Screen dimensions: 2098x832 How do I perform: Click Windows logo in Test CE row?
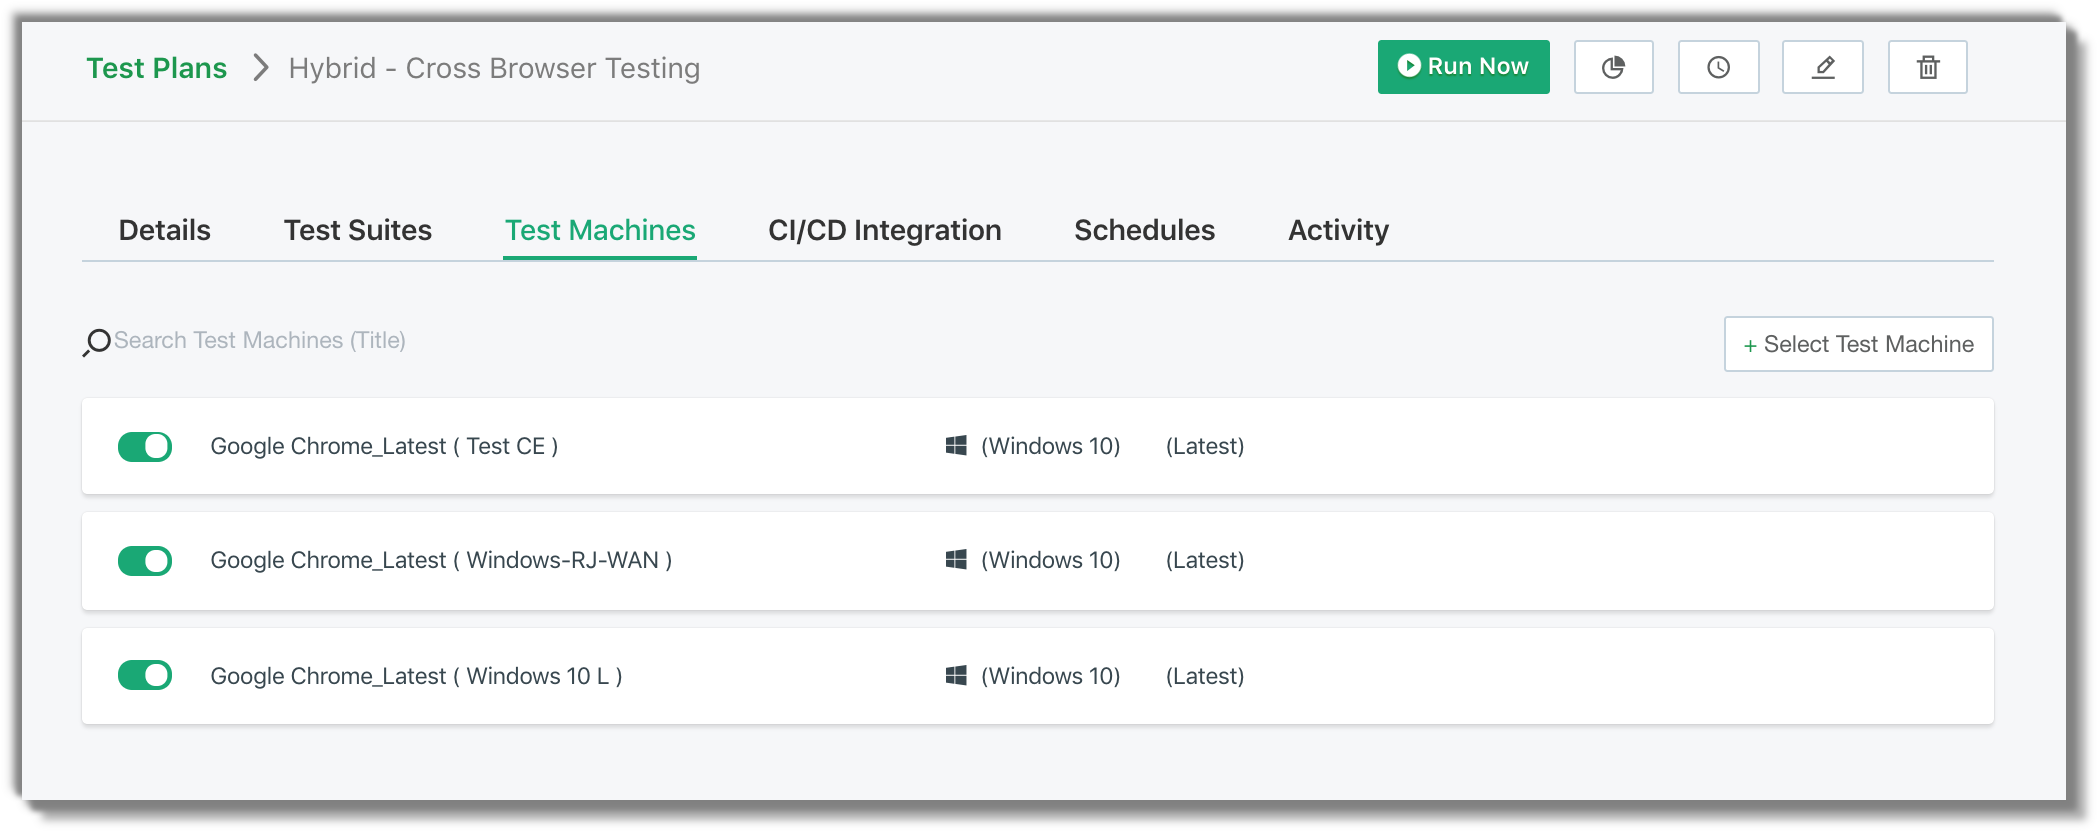[x=956, y=446]
